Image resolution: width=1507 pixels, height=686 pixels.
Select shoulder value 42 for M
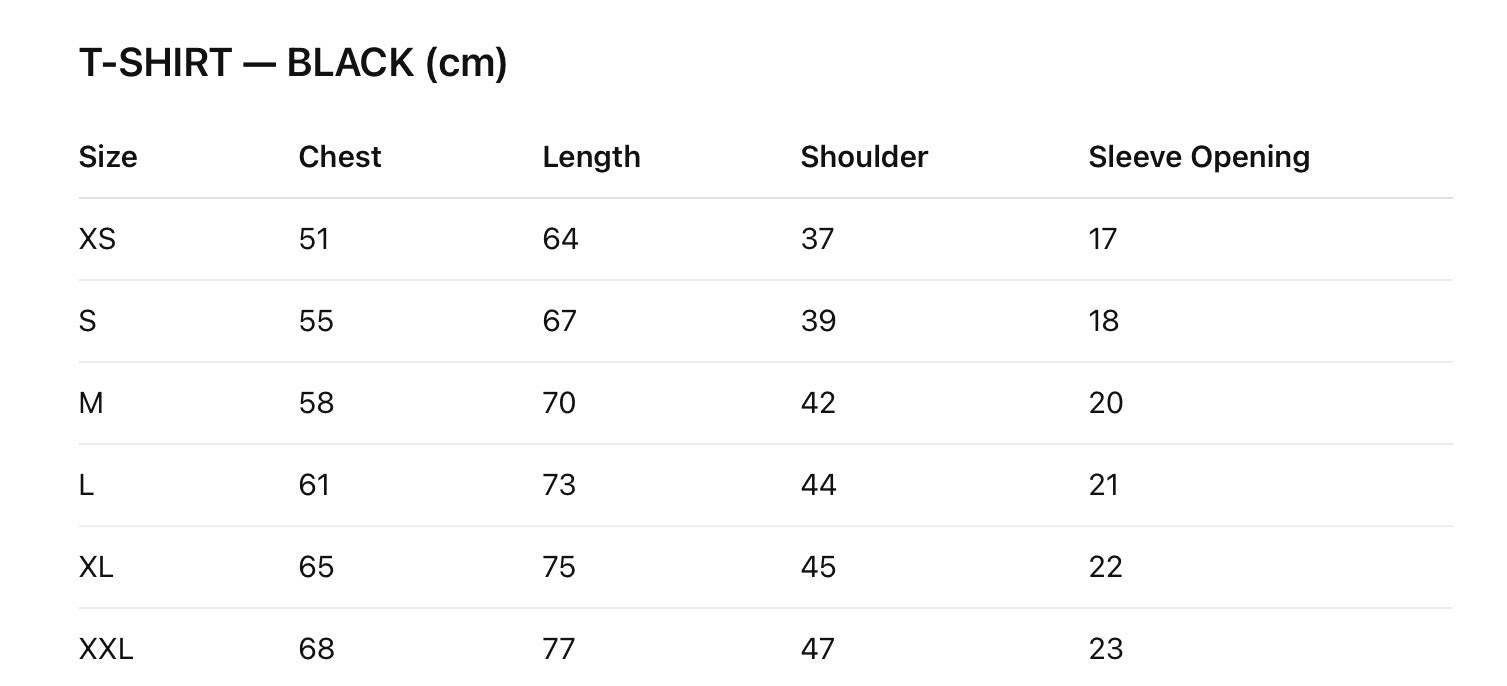(x=818, y=403)
